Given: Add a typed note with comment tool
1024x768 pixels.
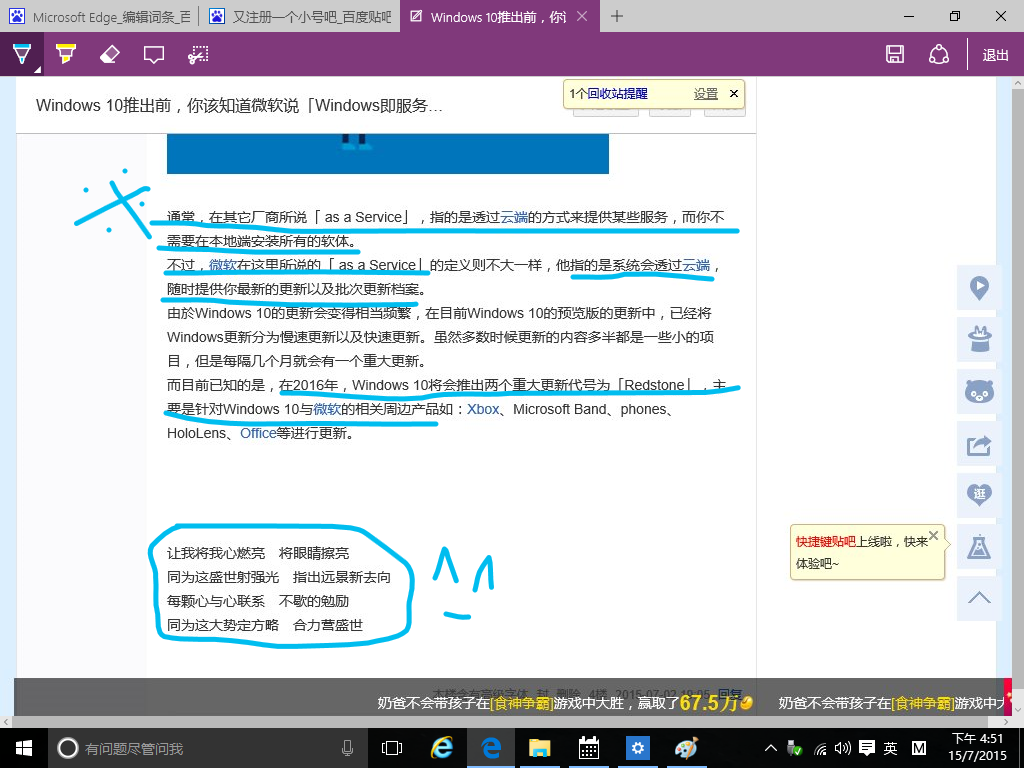Looking at the screenshot, I should (153, 54).
